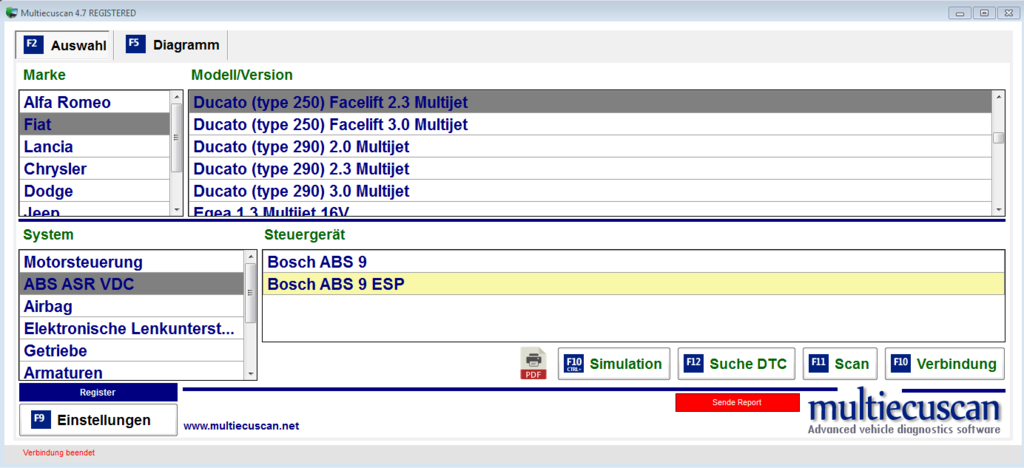The height and width of the screenshot is (468, 1024).
Task: Minimize the Multiecuscan window
Action: click(x=961, y=13)
